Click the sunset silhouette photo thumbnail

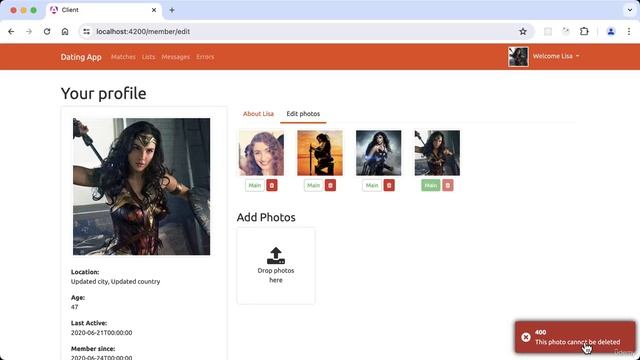[x=320, y=153]
